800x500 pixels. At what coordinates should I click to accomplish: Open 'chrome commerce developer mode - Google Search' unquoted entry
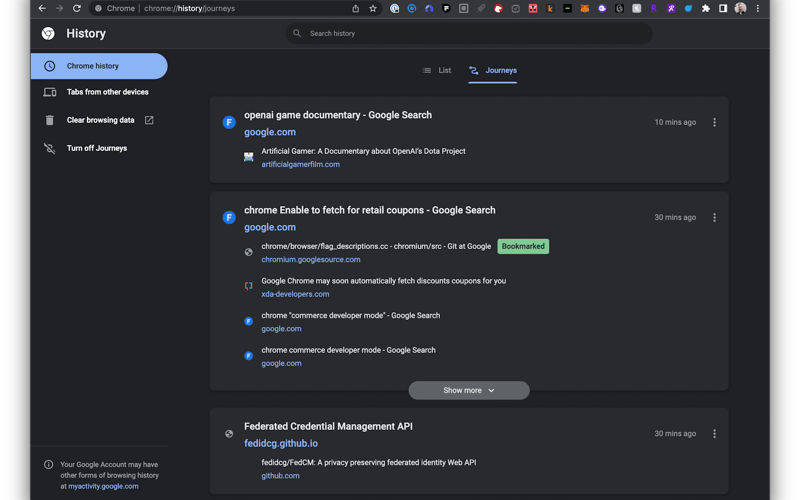click(x=348, y=350)
